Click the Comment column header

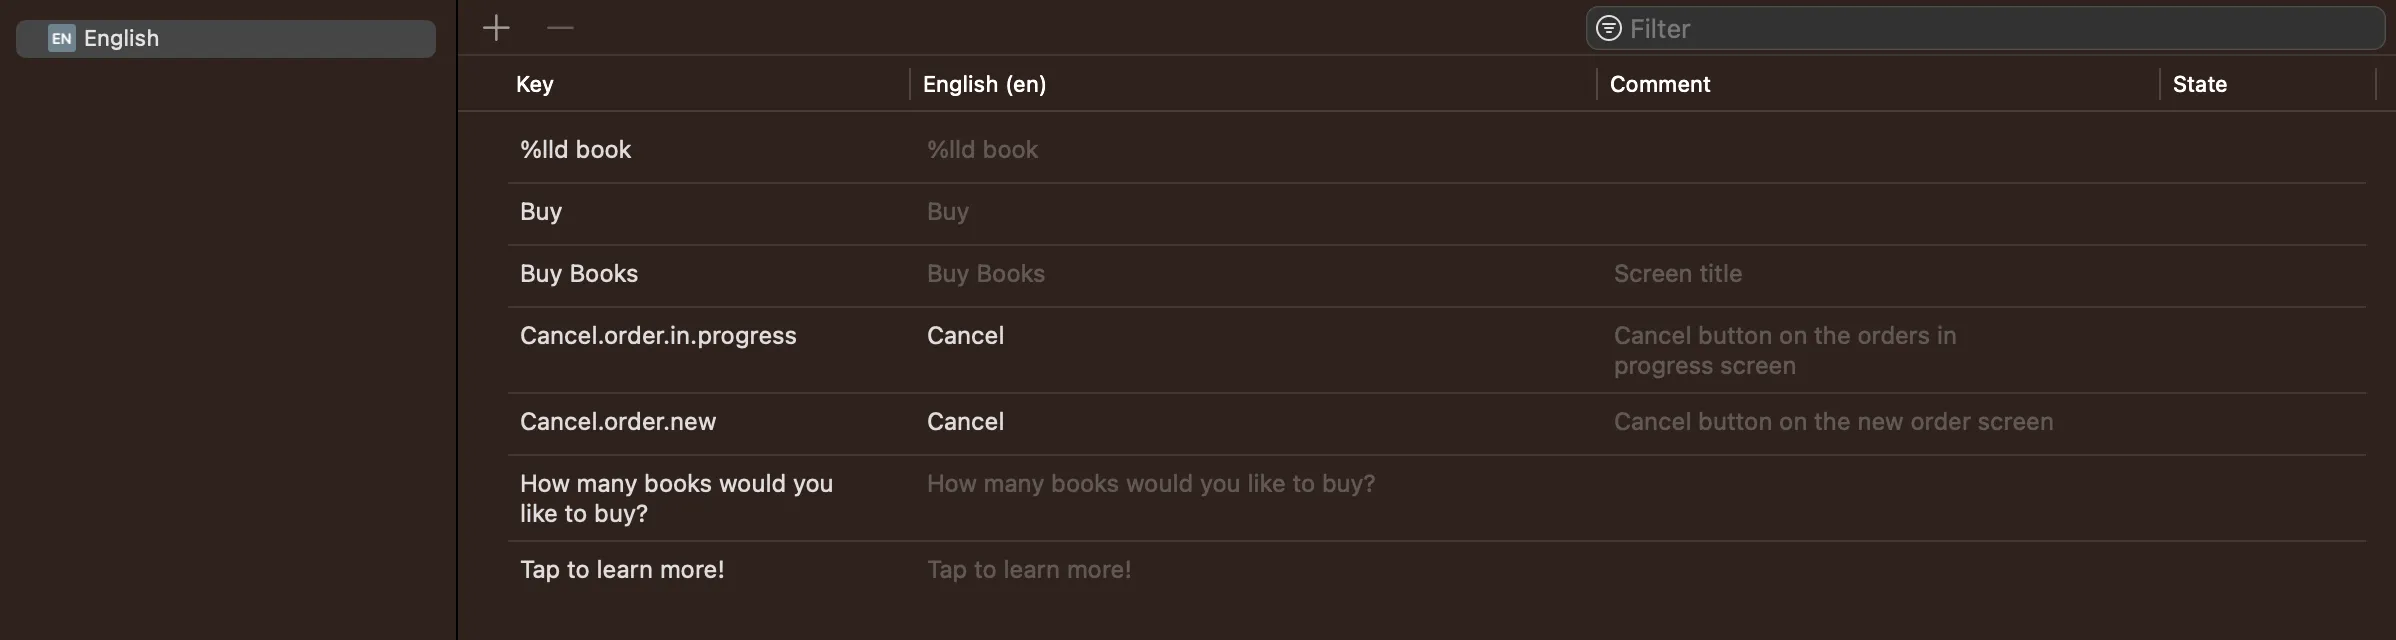click(x=1660, y=84)
